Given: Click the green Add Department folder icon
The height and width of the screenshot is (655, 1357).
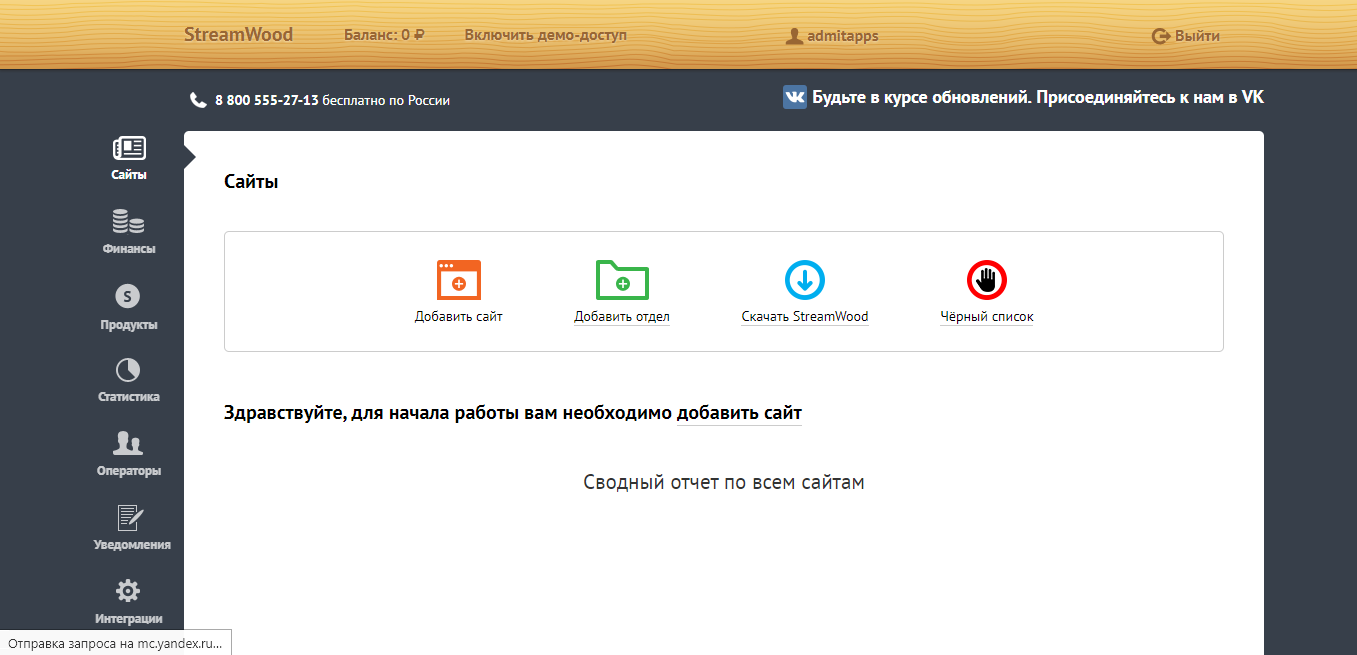Looking at the screenshot, I should (622, 280).
